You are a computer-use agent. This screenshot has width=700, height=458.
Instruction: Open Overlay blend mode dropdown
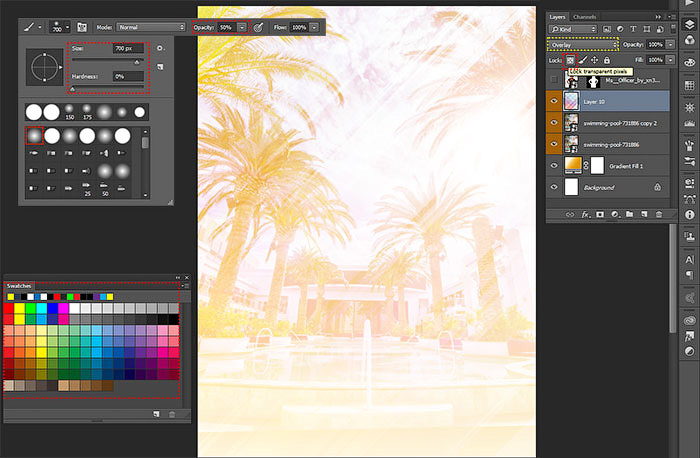point(583,45)
